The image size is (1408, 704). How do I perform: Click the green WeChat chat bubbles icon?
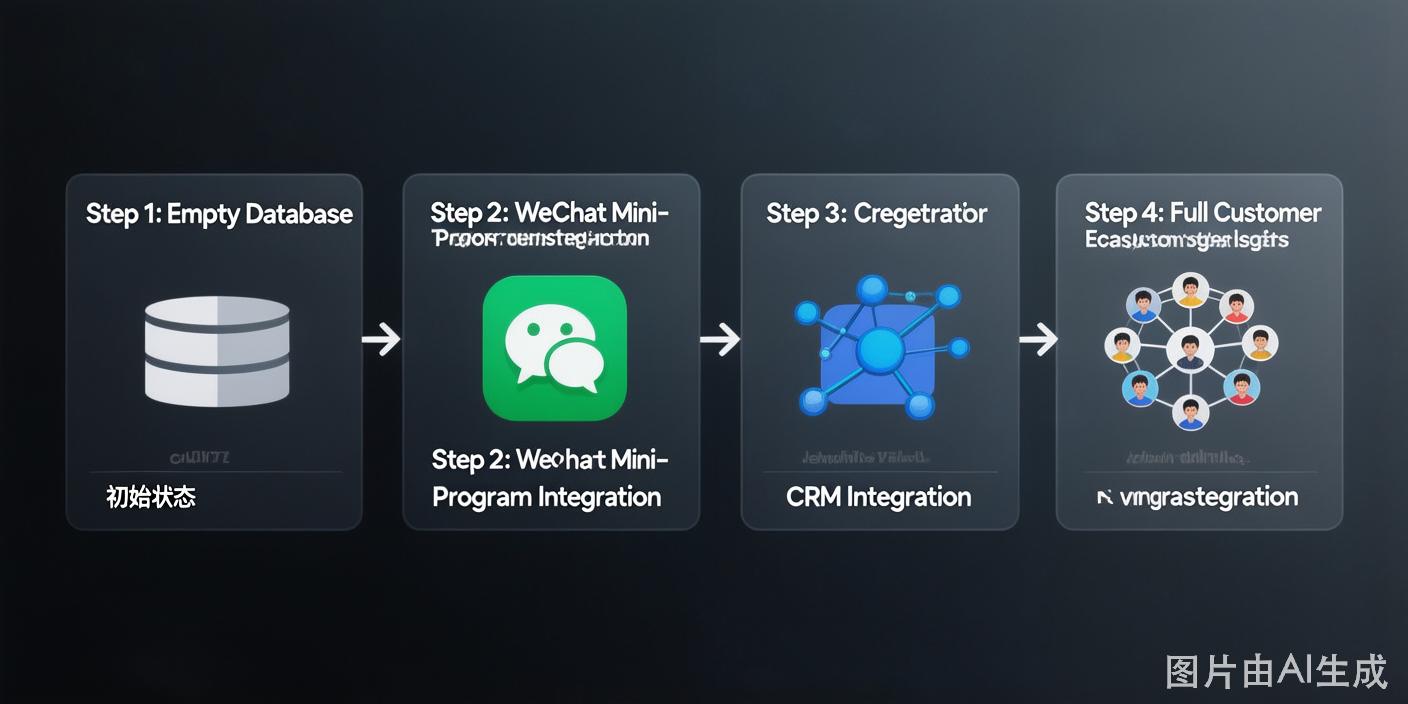coord(554,347)
